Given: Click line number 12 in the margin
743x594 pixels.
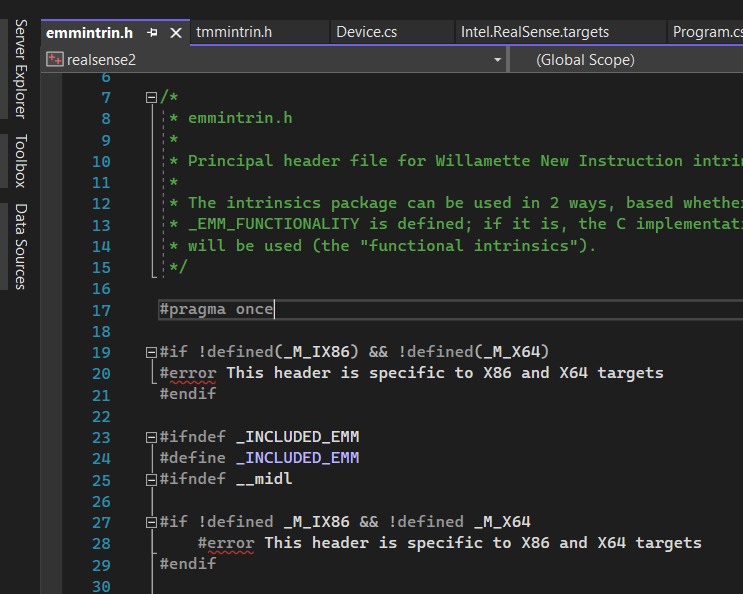Looking at the screenshot, I should [x=101, y=204].
